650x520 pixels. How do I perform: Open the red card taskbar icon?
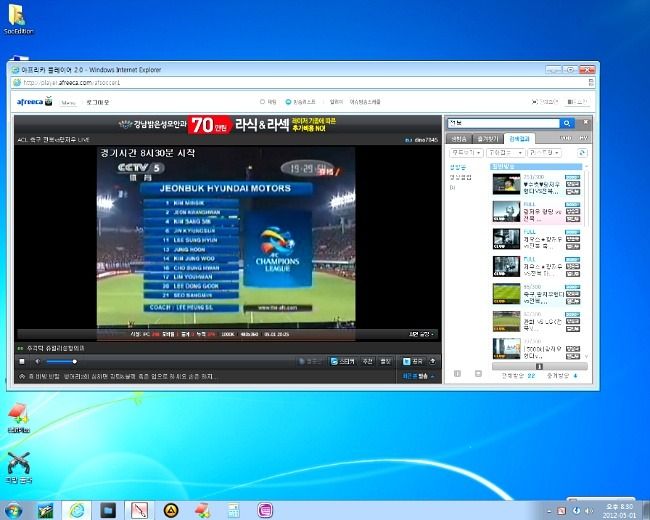point(202,510)
